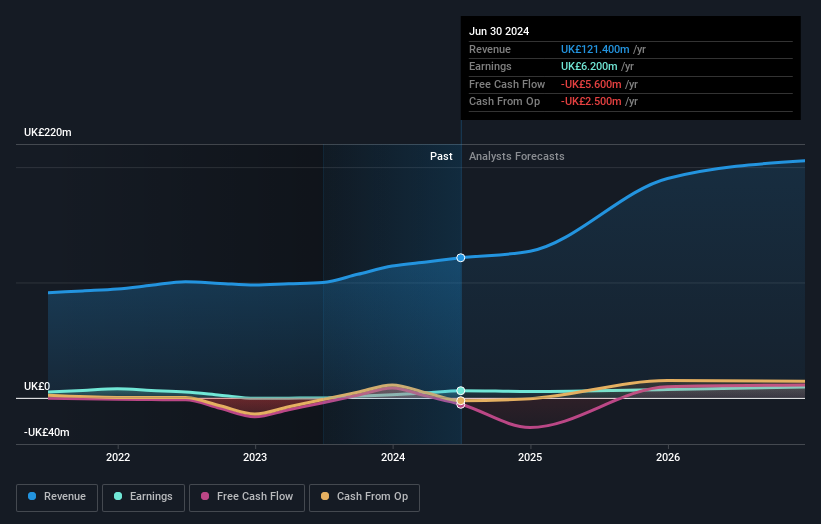Screen dimensions: 821x524
Task: Toggle the Revenue legend button
Action: coord(57,497)
